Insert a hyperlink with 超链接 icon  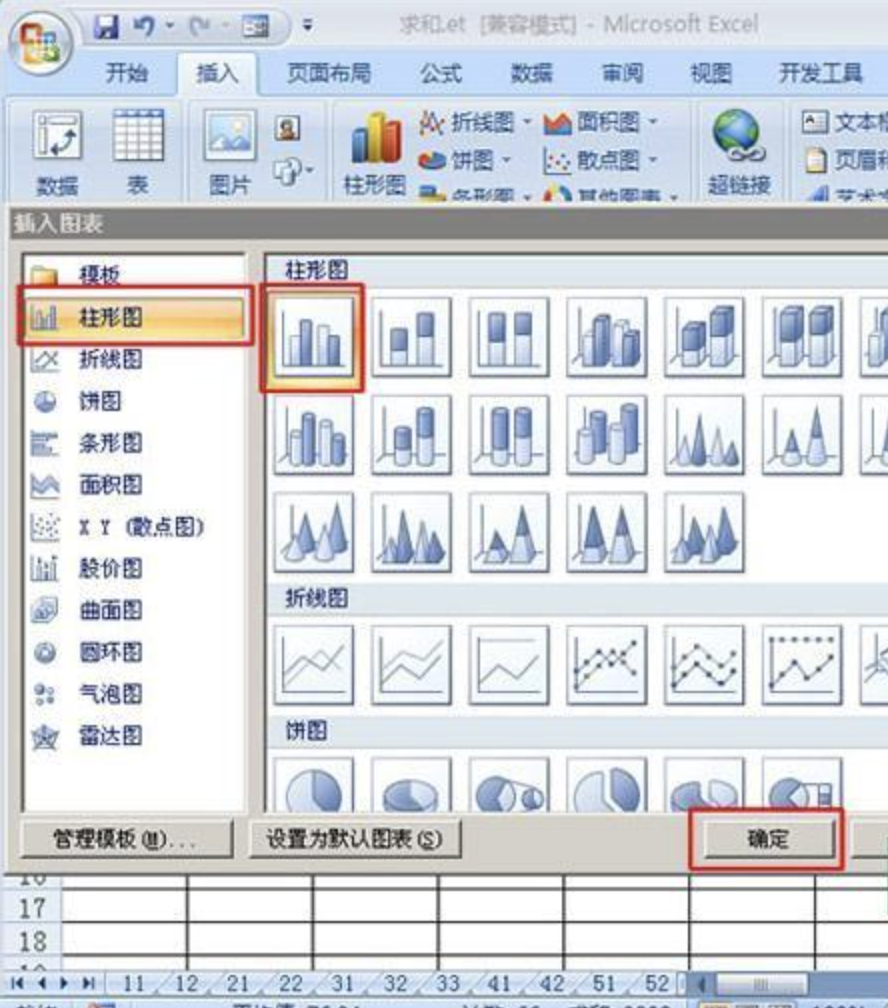(738, 153)
